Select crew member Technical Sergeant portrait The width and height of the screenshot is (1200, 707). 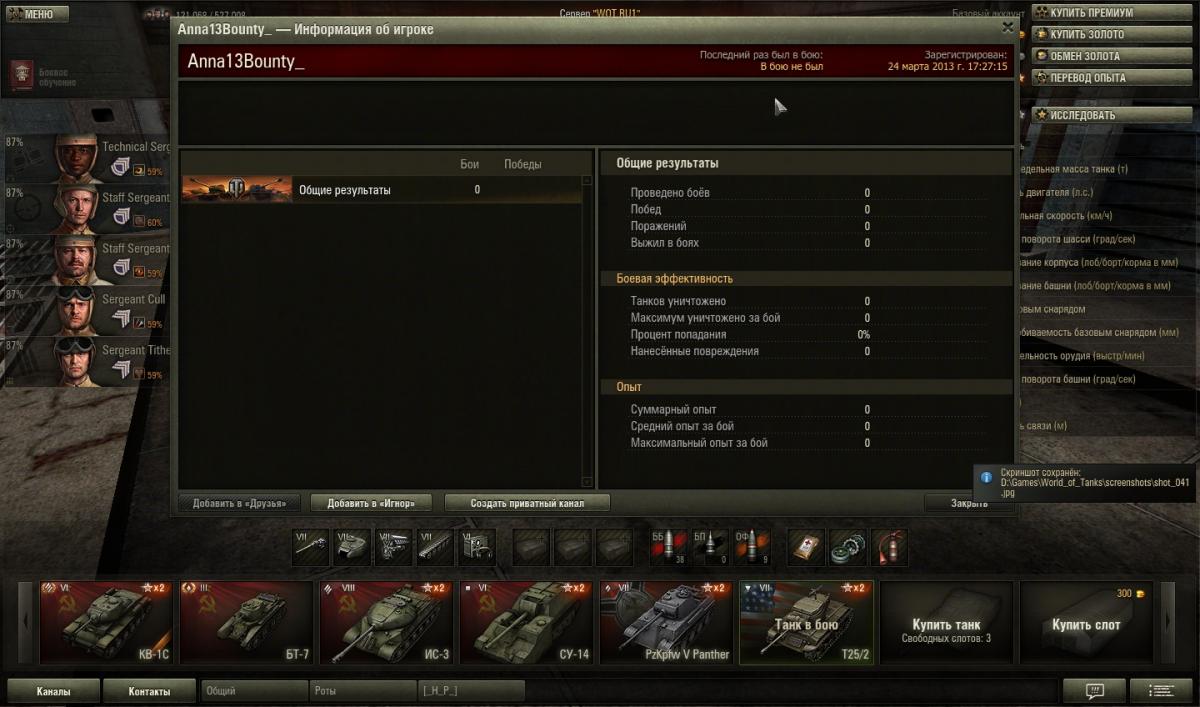click(x=76, y=157)
